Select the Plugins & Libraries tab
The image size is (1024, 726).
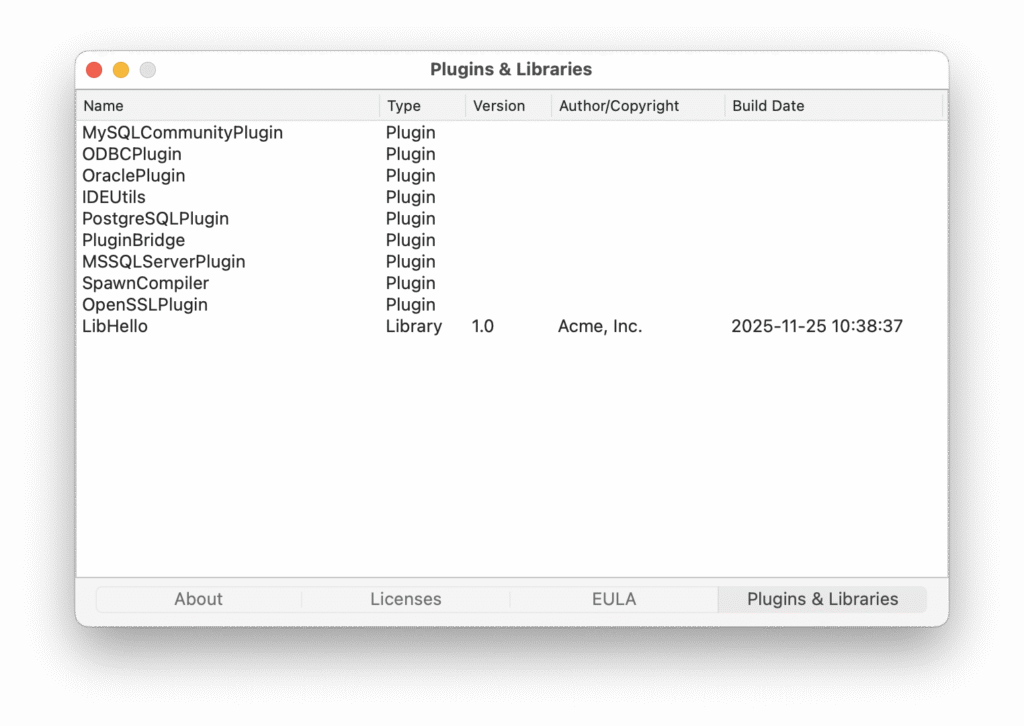click(x=822, y=599)
